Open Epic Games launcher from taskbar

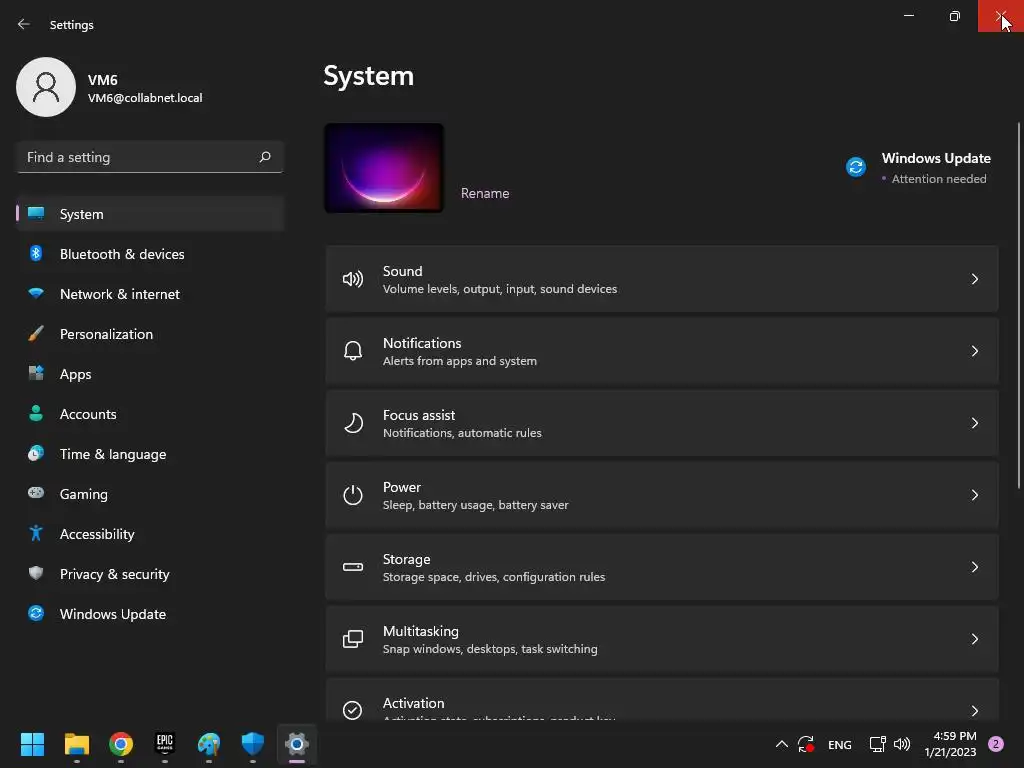pos(165,744)
